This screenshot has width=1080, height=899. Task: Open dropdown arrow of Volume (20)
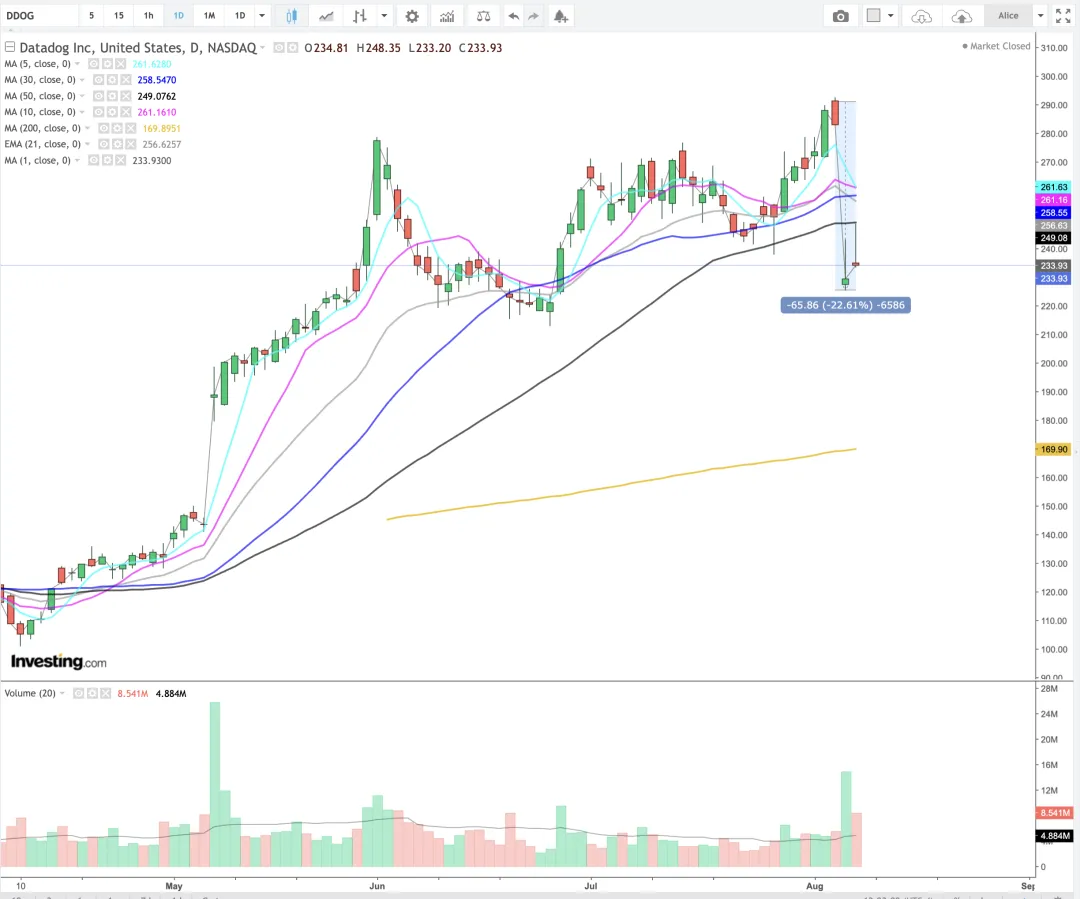pos(63,694)
